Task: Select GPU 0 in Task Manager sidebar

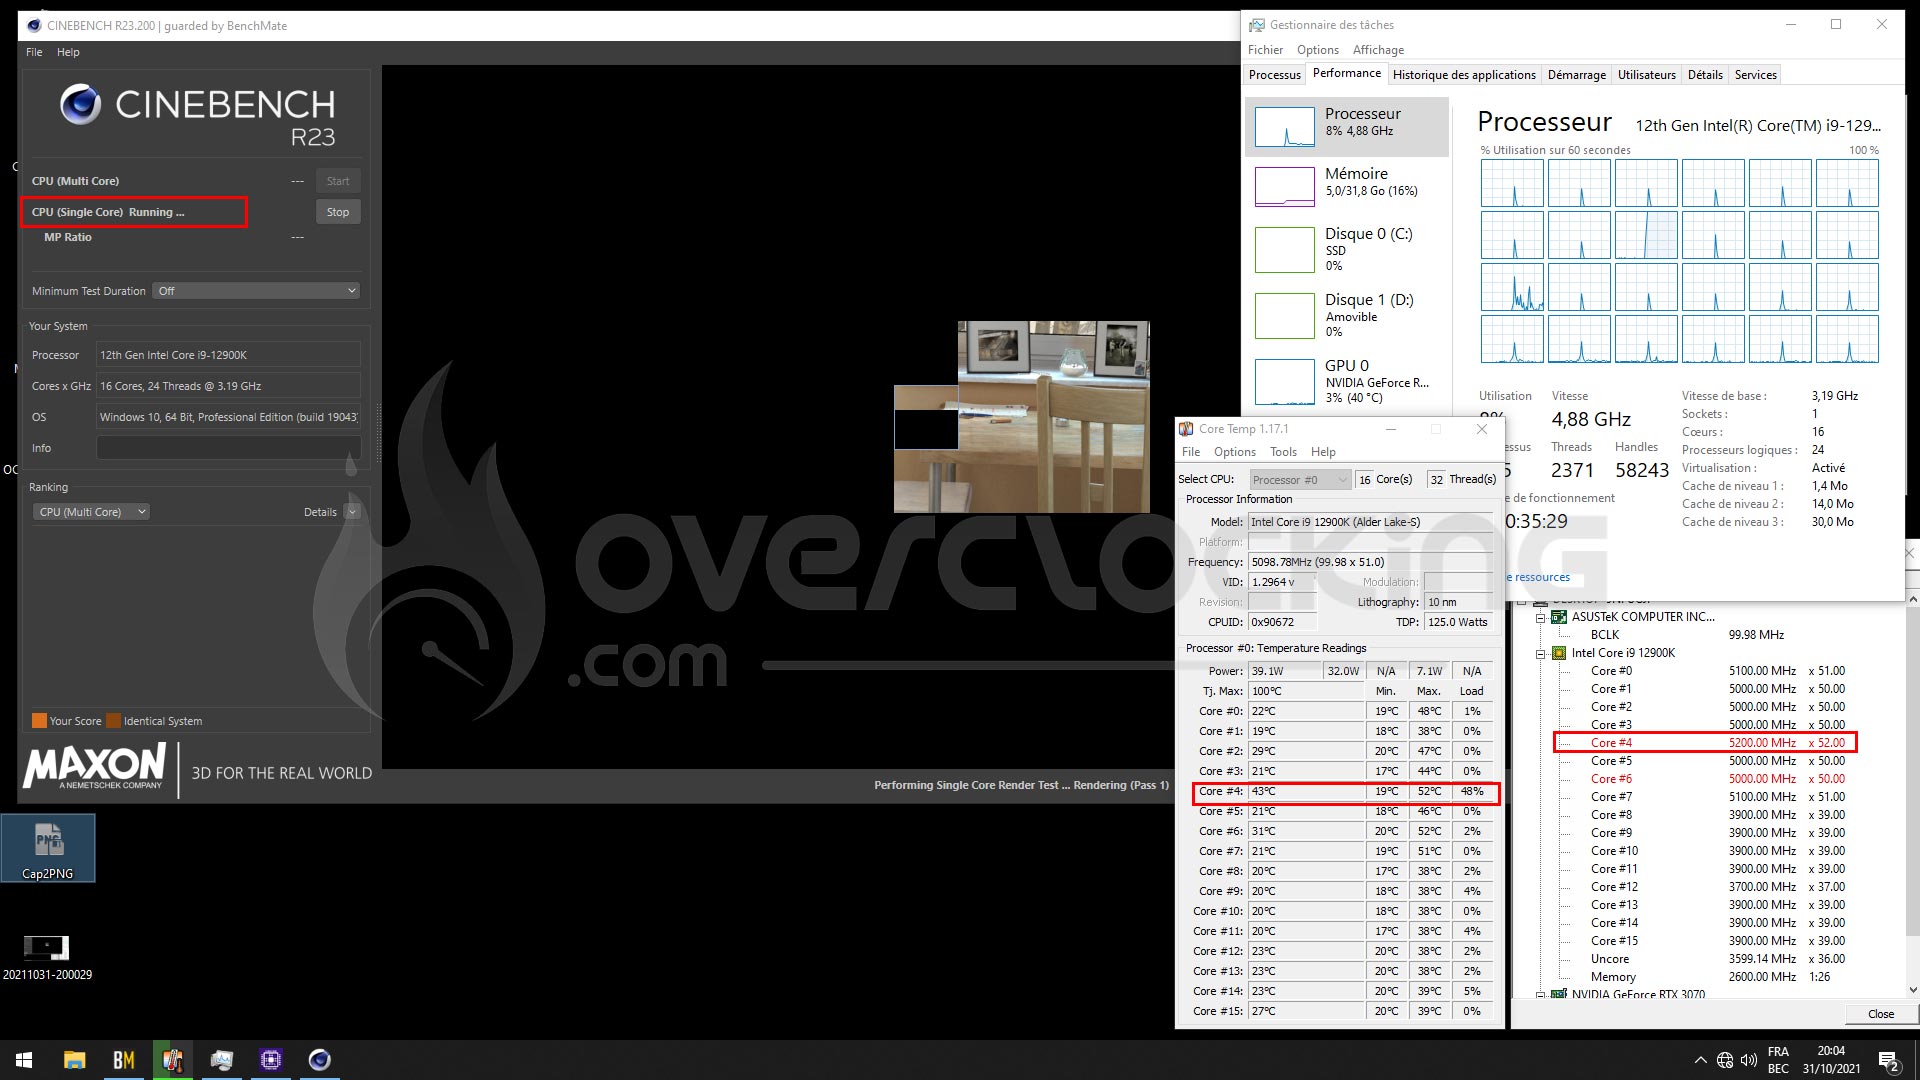Action: [x=1347, y=382]
